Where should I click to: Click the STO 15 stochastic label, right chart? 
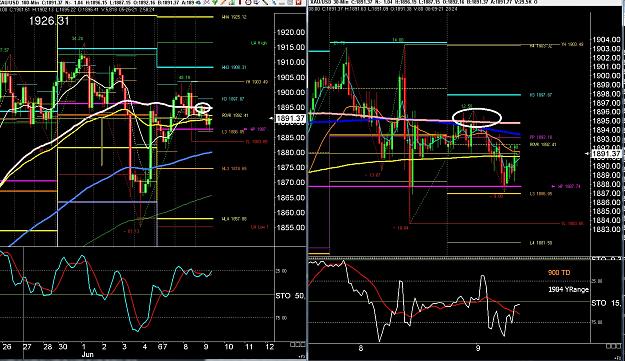[x=606, y=303]
